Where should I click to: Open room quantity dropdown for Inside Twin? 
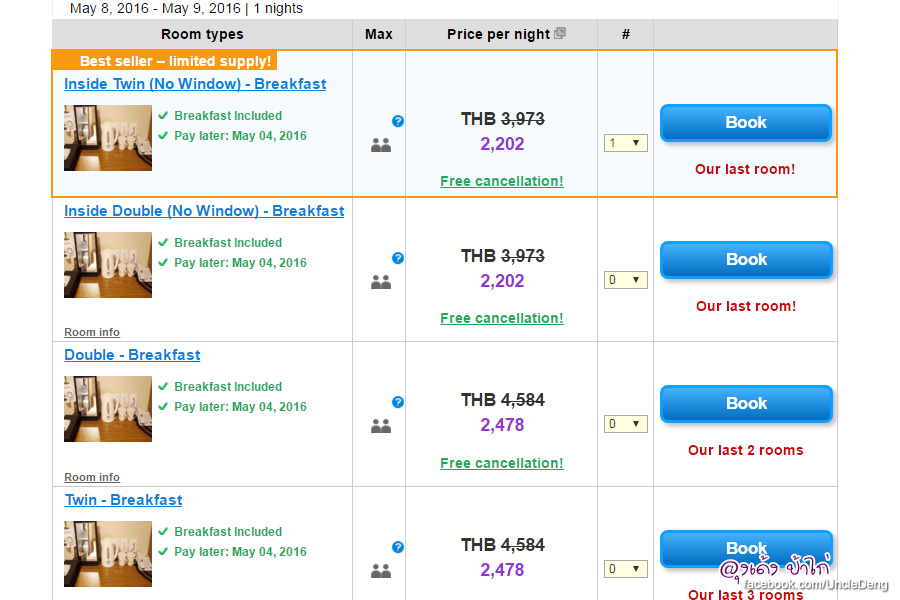coord(625,143)
